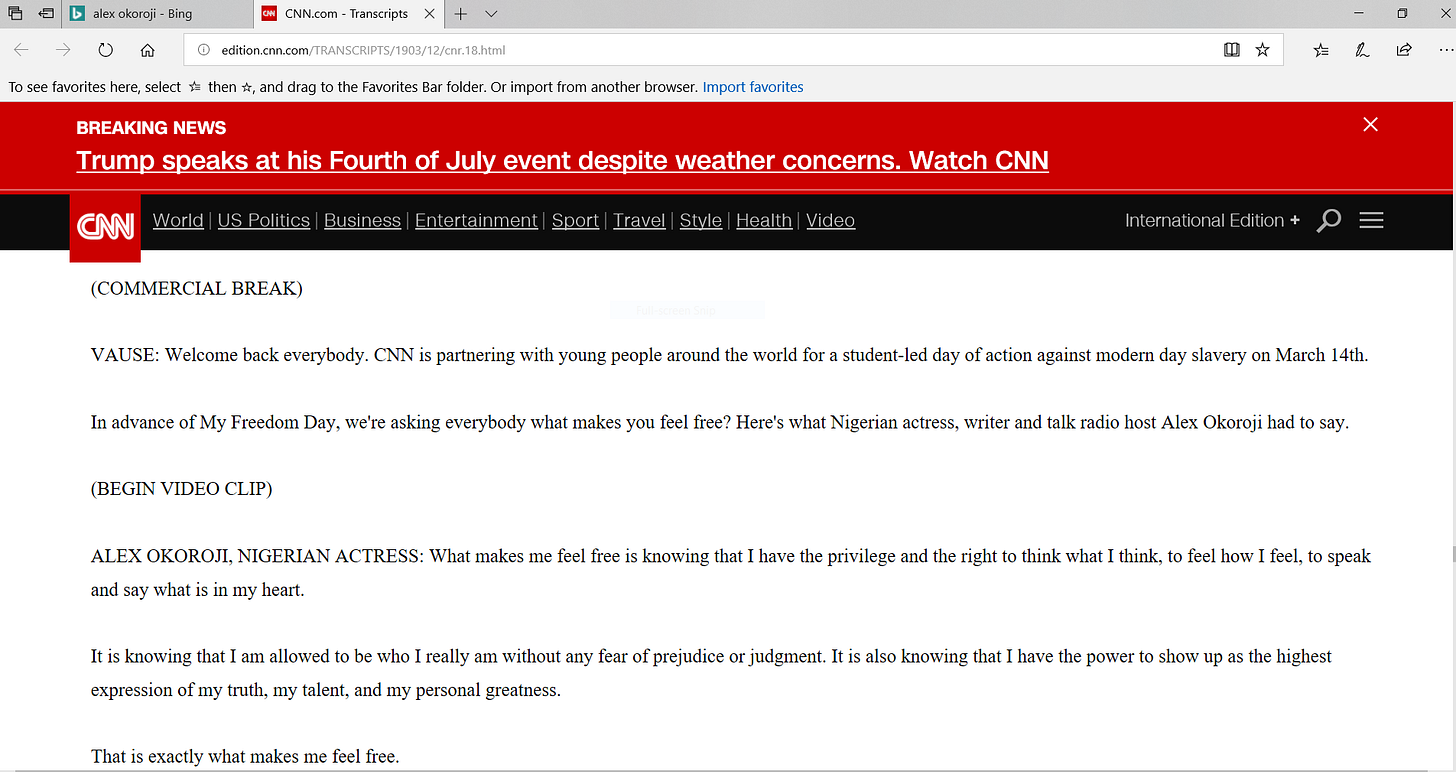
Task: Open the CNN hamburger menu
Action: point(1372,220)
